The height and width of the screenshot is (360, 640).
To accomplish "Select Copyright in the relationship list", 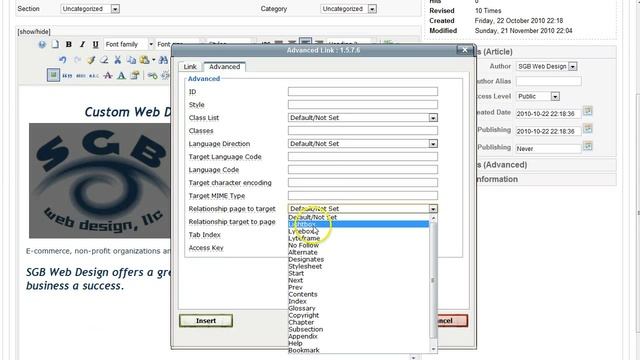I will point(358,315).
